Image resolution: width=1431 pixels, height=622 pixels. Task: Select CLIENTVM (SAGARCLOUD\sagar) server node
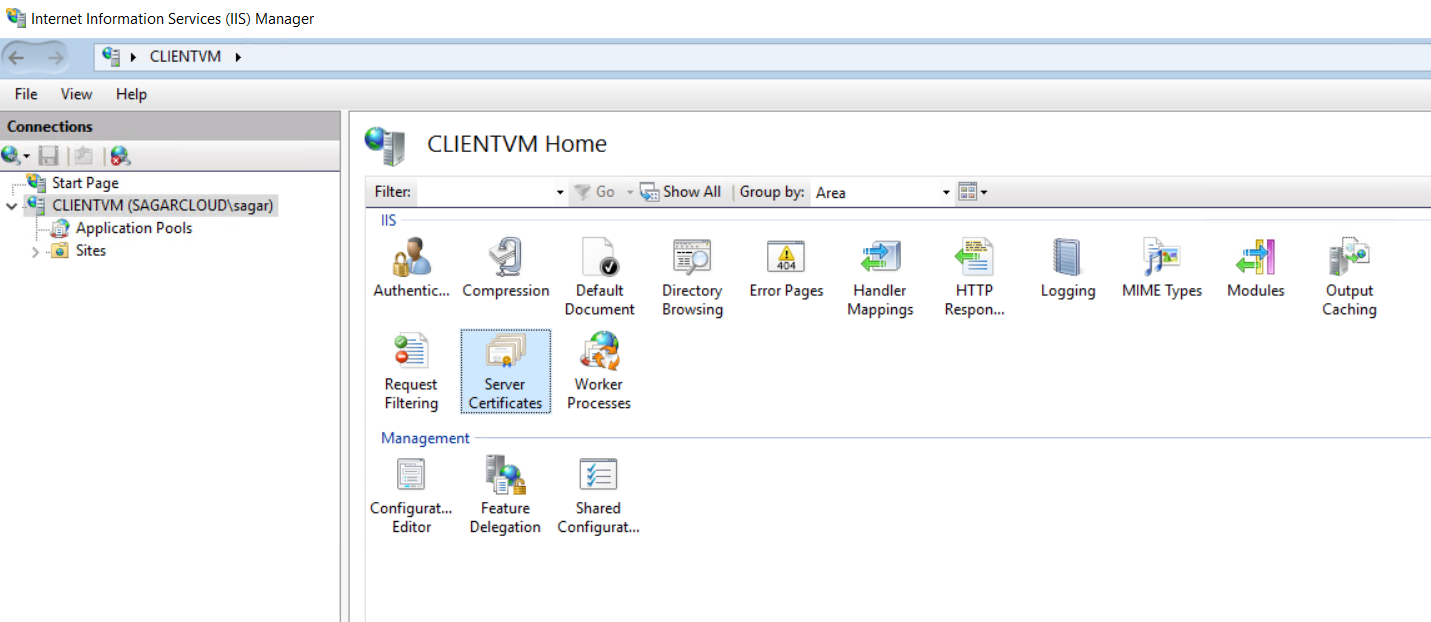click(x=150, y=205)
